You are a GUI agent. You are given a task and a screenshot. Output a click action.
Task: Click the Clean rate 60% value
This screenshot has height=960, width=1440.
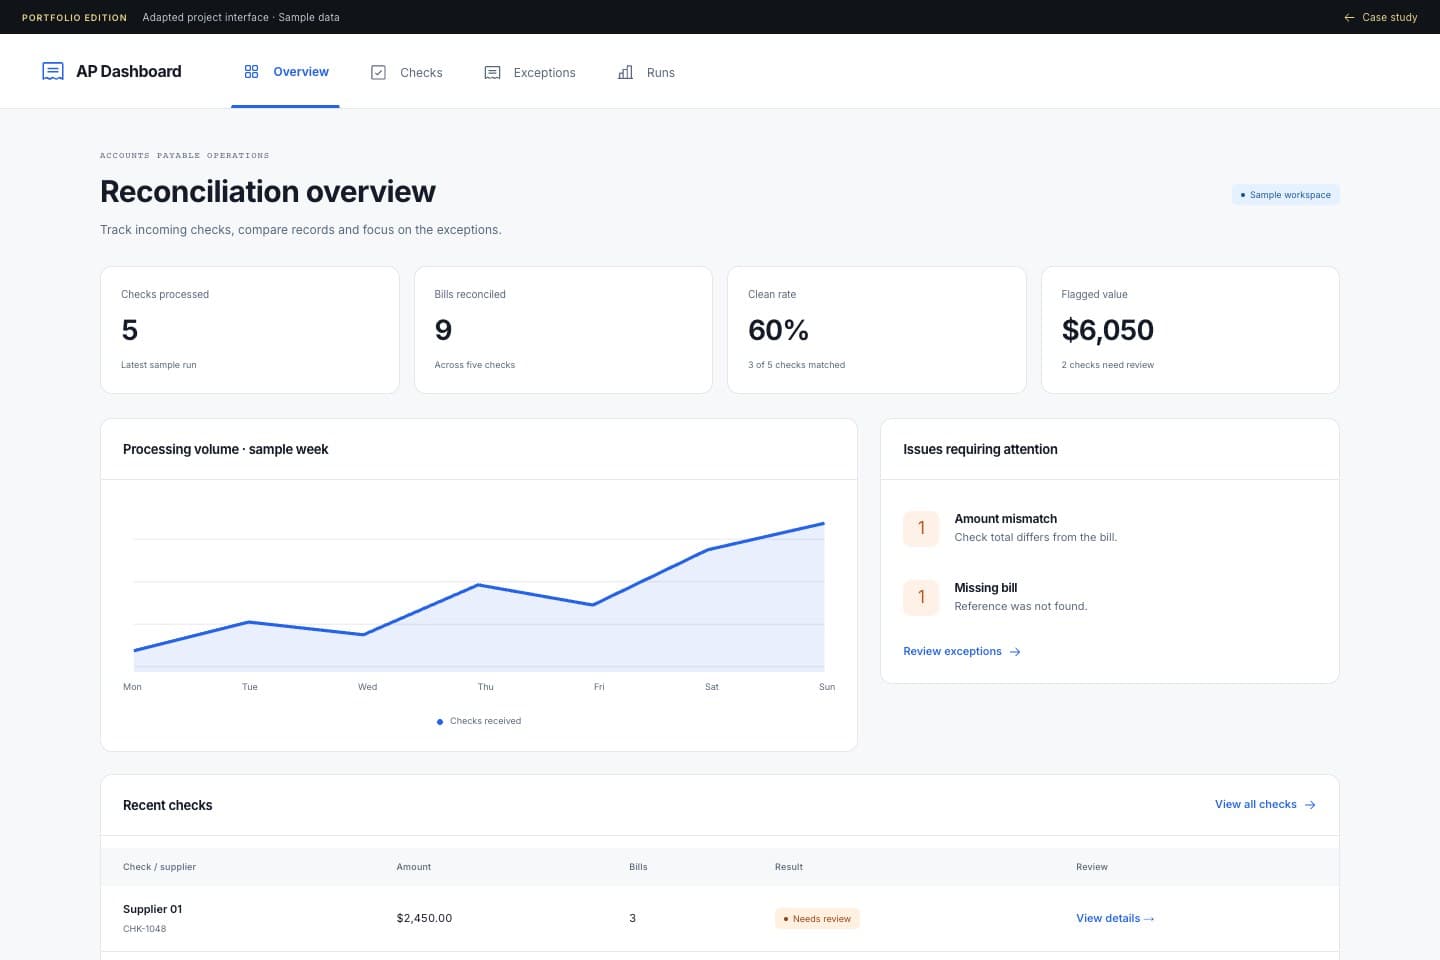[x=778, y=330]
